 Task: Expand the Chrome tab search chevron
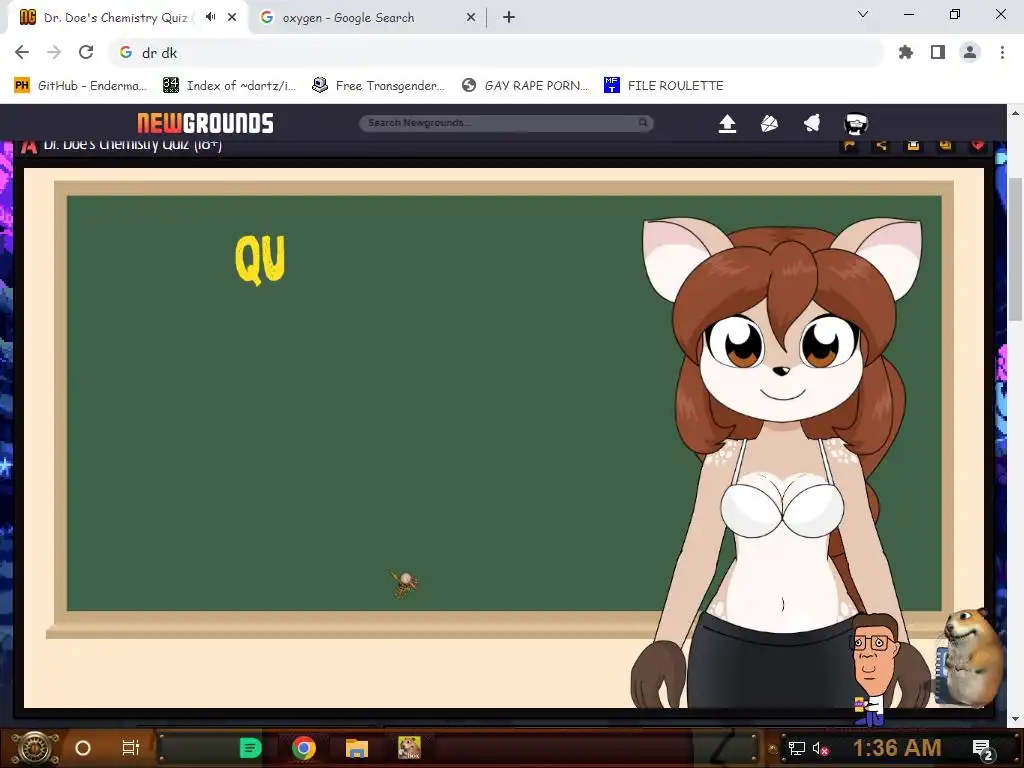863,14
